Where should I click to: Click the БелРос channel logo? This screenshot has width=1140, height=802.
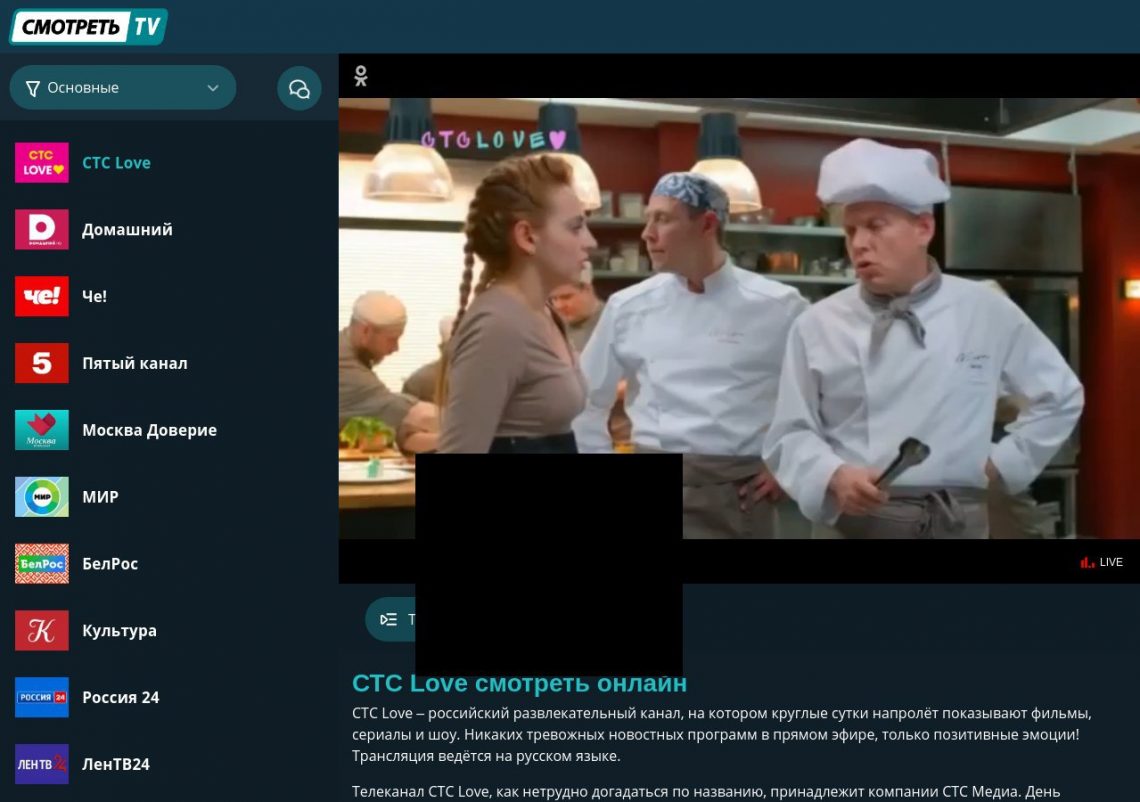pyautogui.click(x=42, y=564)
